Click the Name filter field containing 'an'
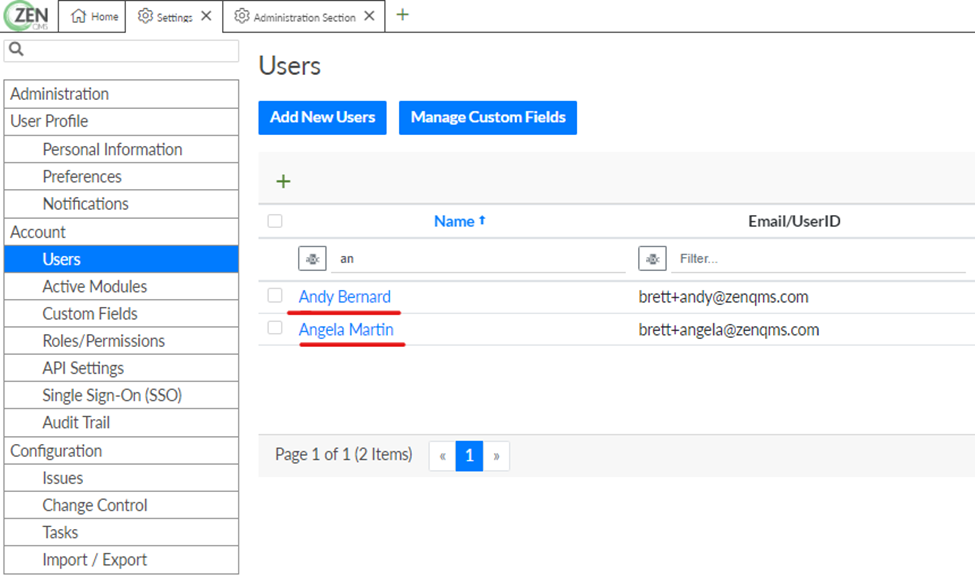This screenshot has height=587, width=975. 478,259
